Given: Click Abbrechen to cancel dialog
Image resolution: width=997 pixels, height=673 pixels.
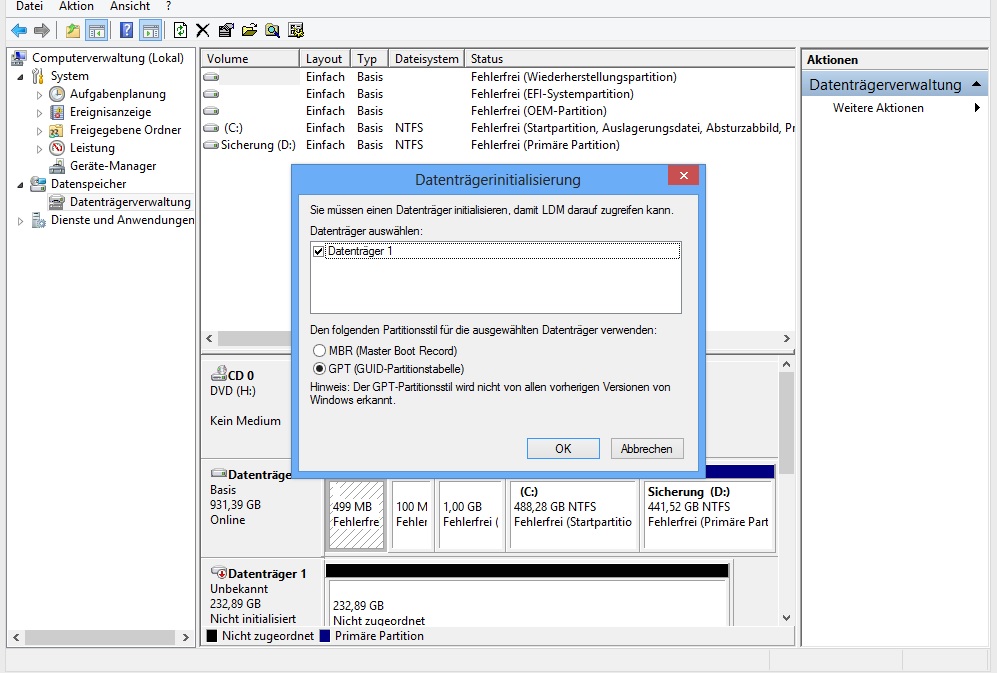Looking at the screenshot, I should (x=647, y=448).
